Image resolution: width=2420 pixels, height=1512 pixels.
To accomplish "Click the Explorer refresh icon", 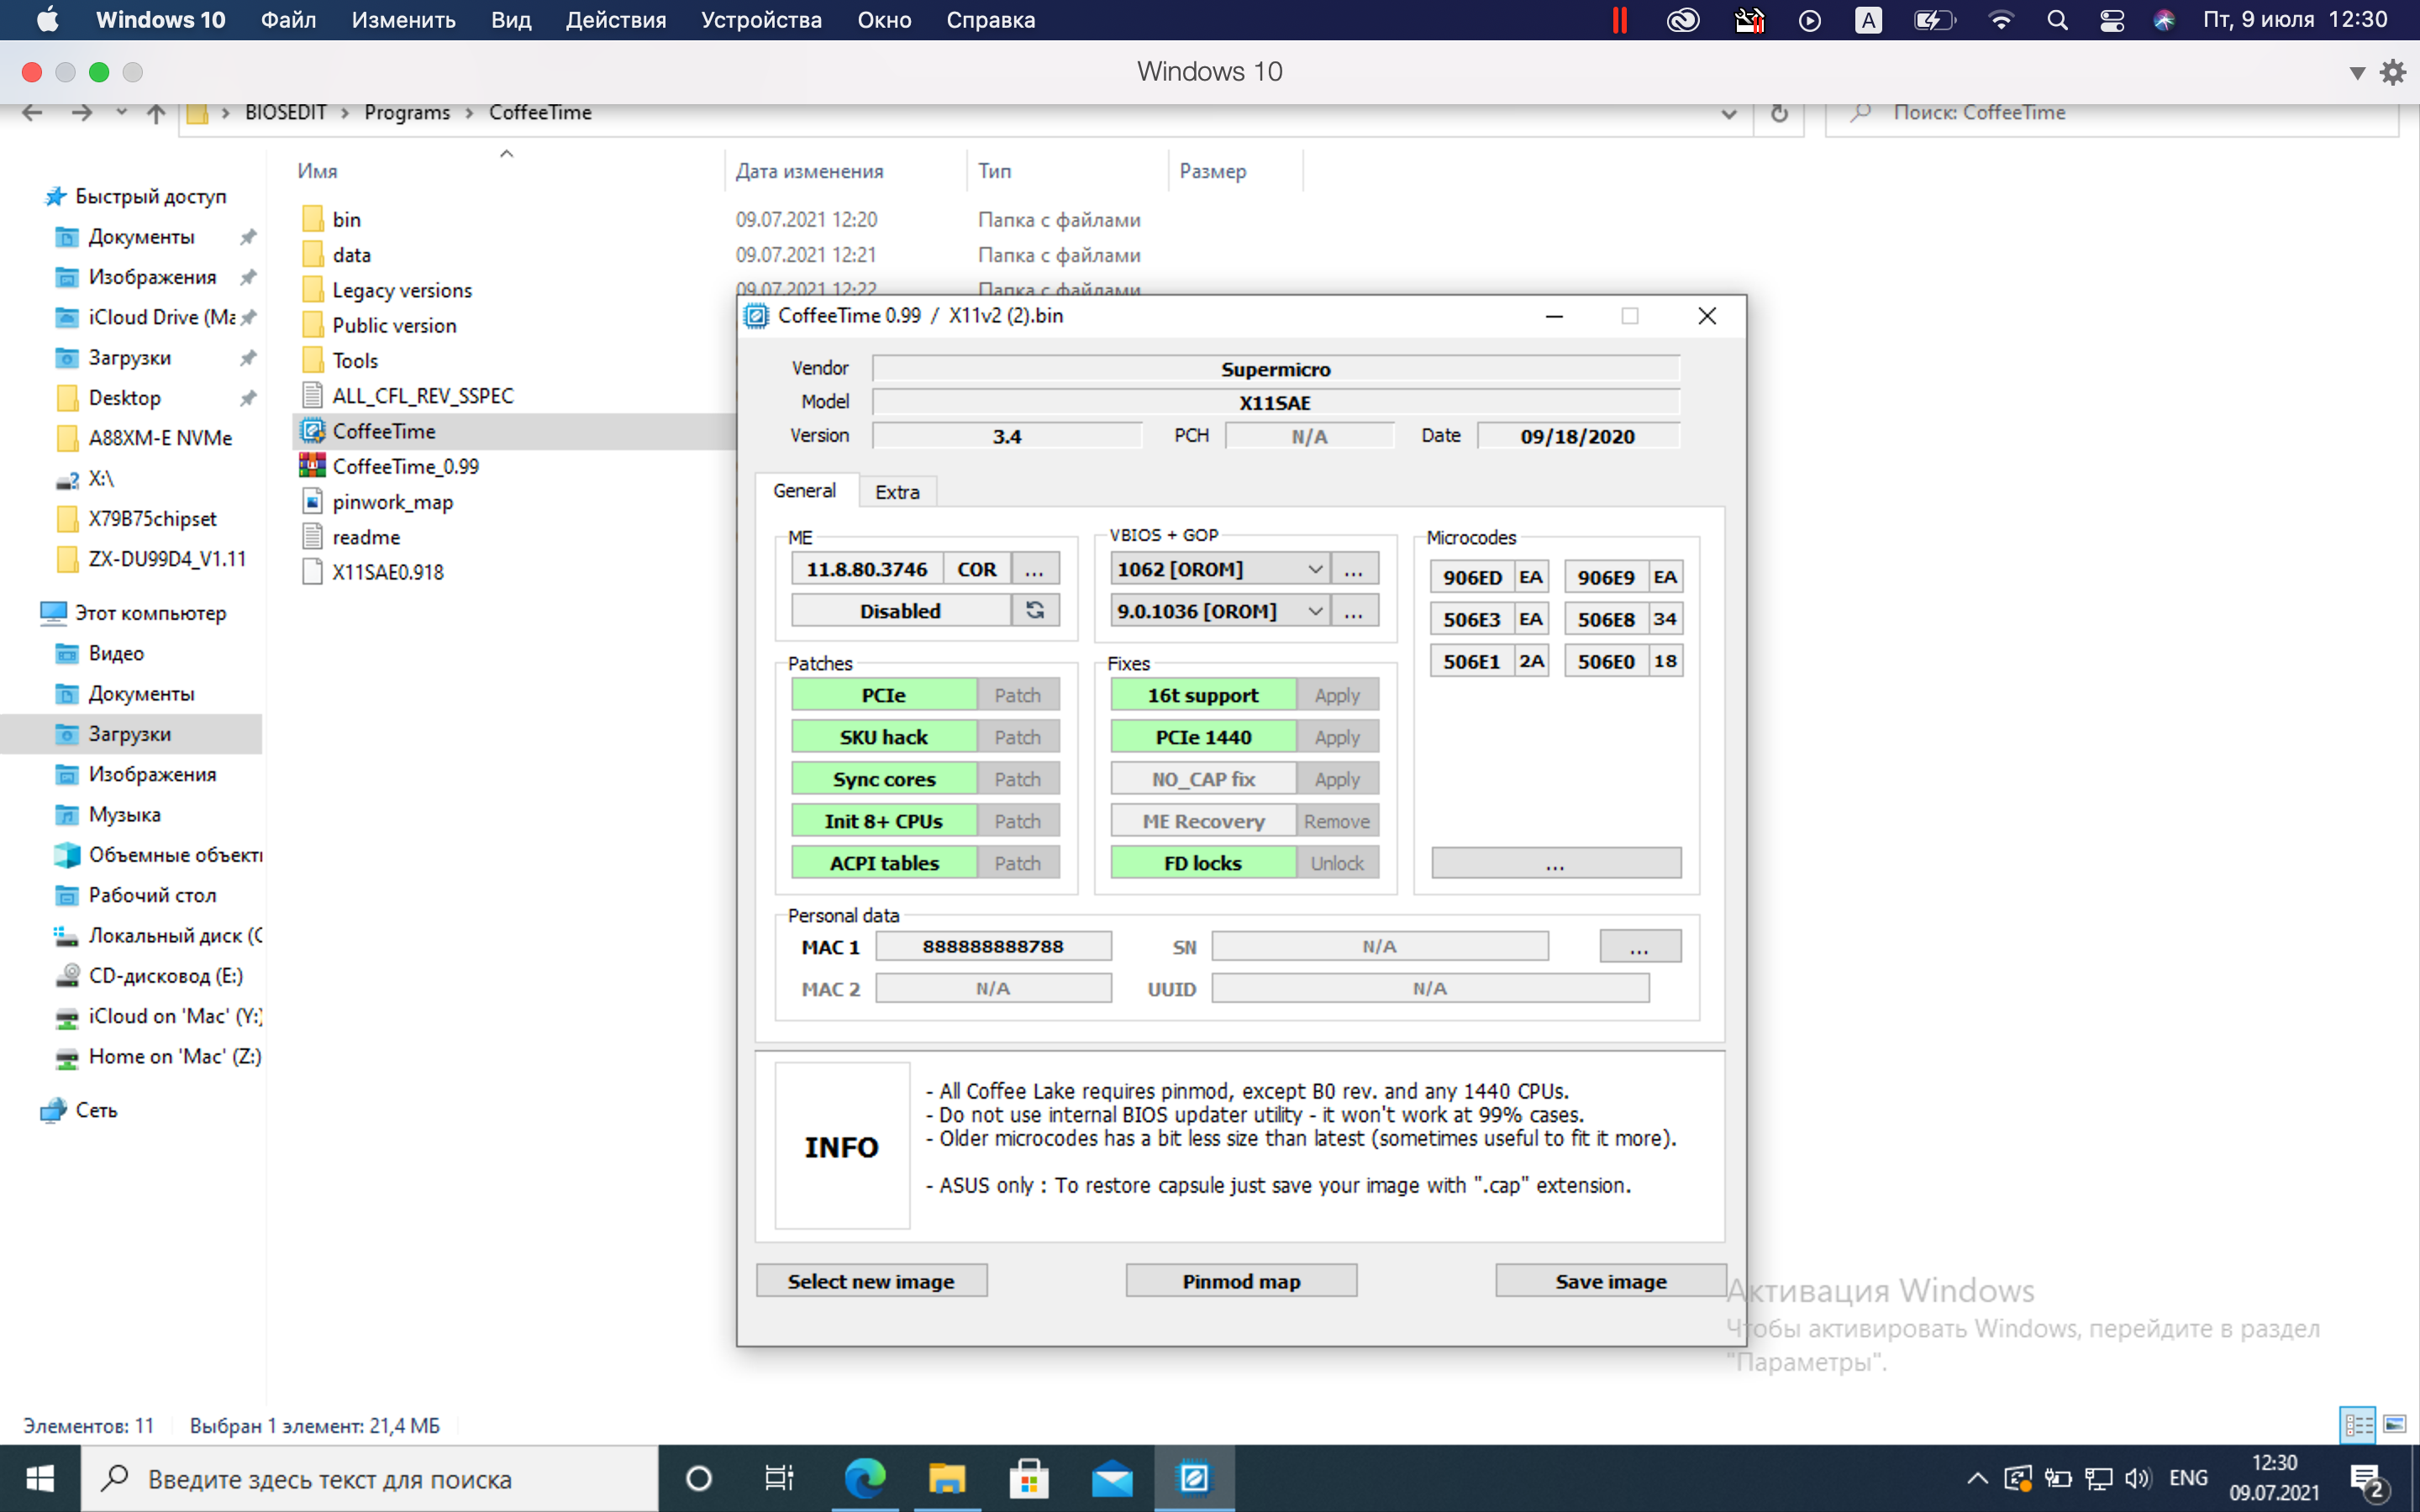I will coord(1779,113).
